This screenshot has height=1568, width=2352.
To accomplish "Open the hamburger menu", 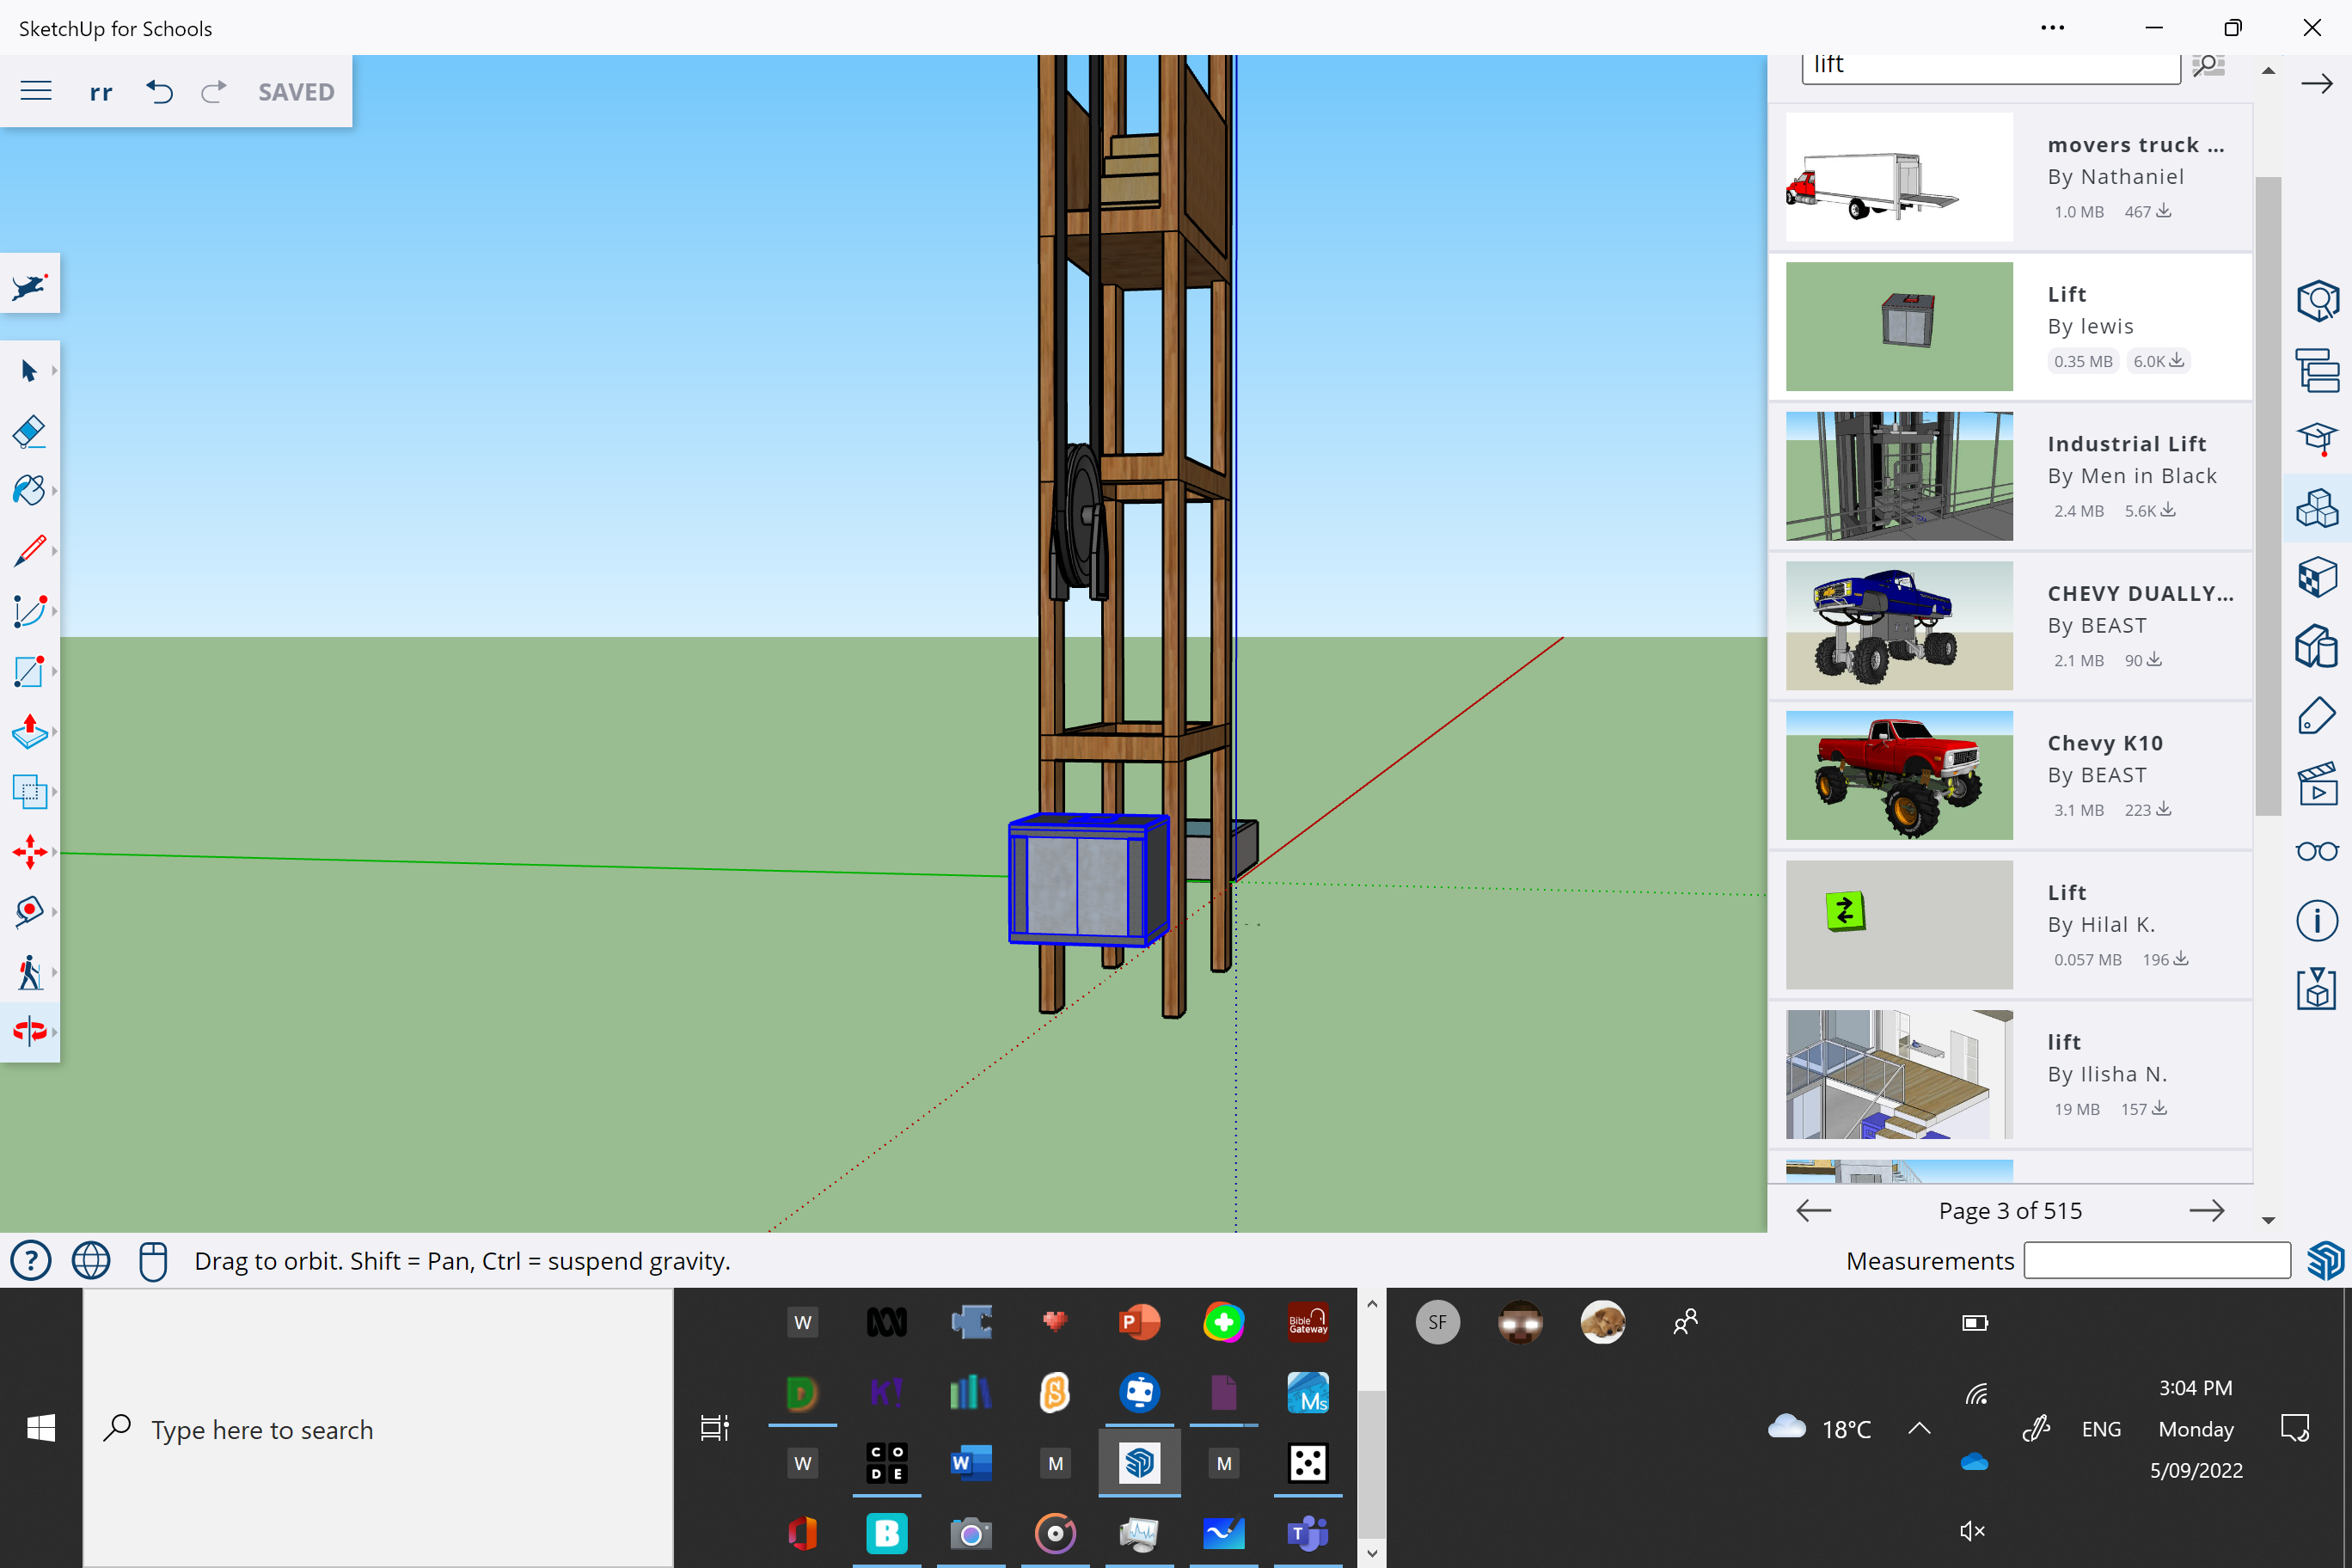I will 36,90.
